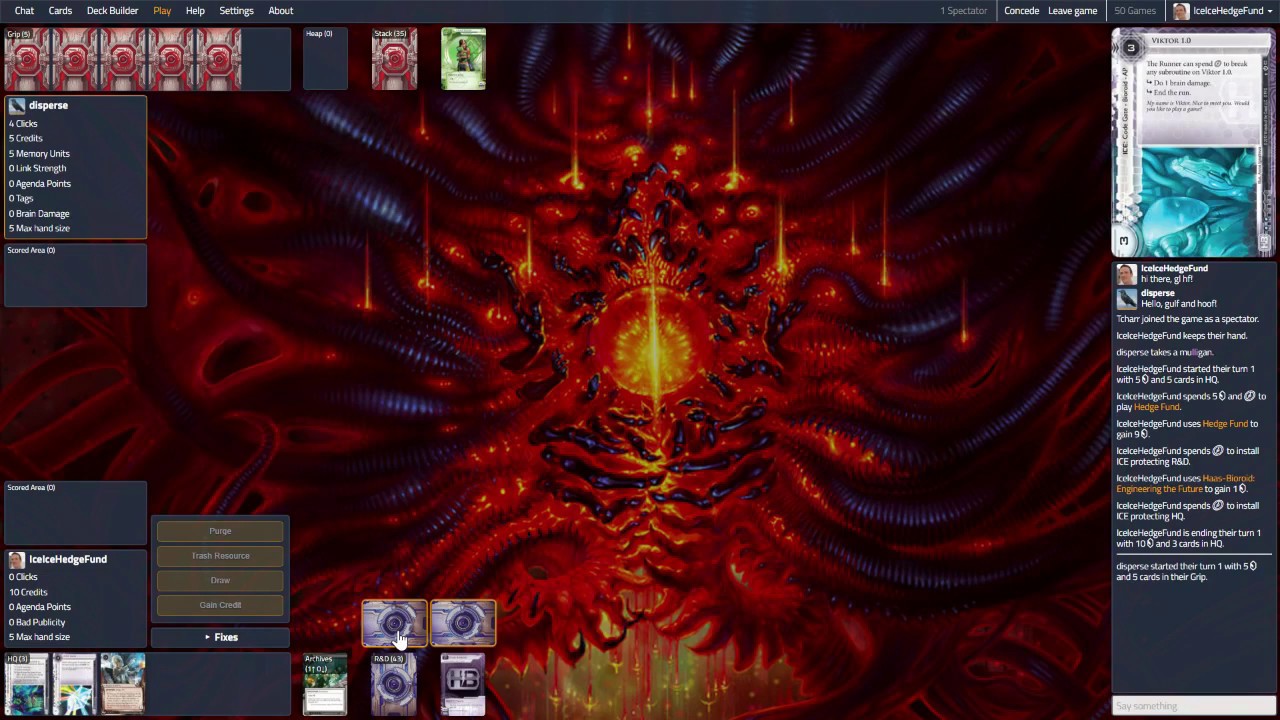
Task: Click Leave game
Action: 1072,11
